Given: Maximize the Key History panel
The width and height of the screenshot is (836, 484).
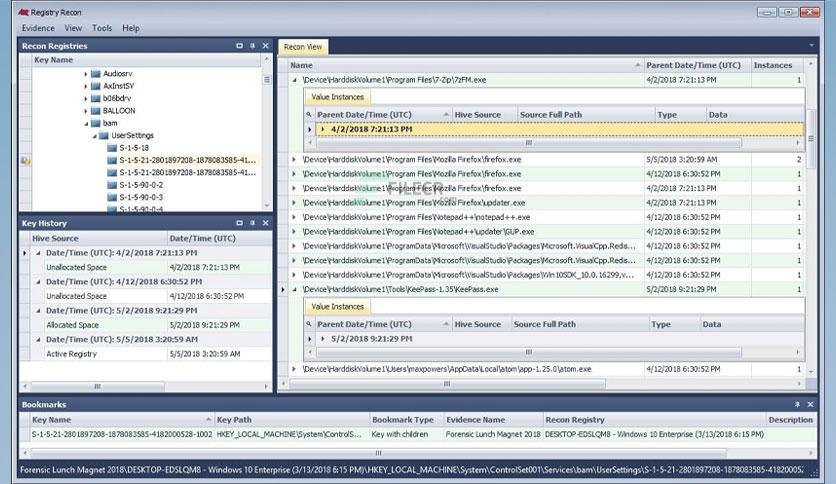Looking at the screenshot, I should point(239,223).
